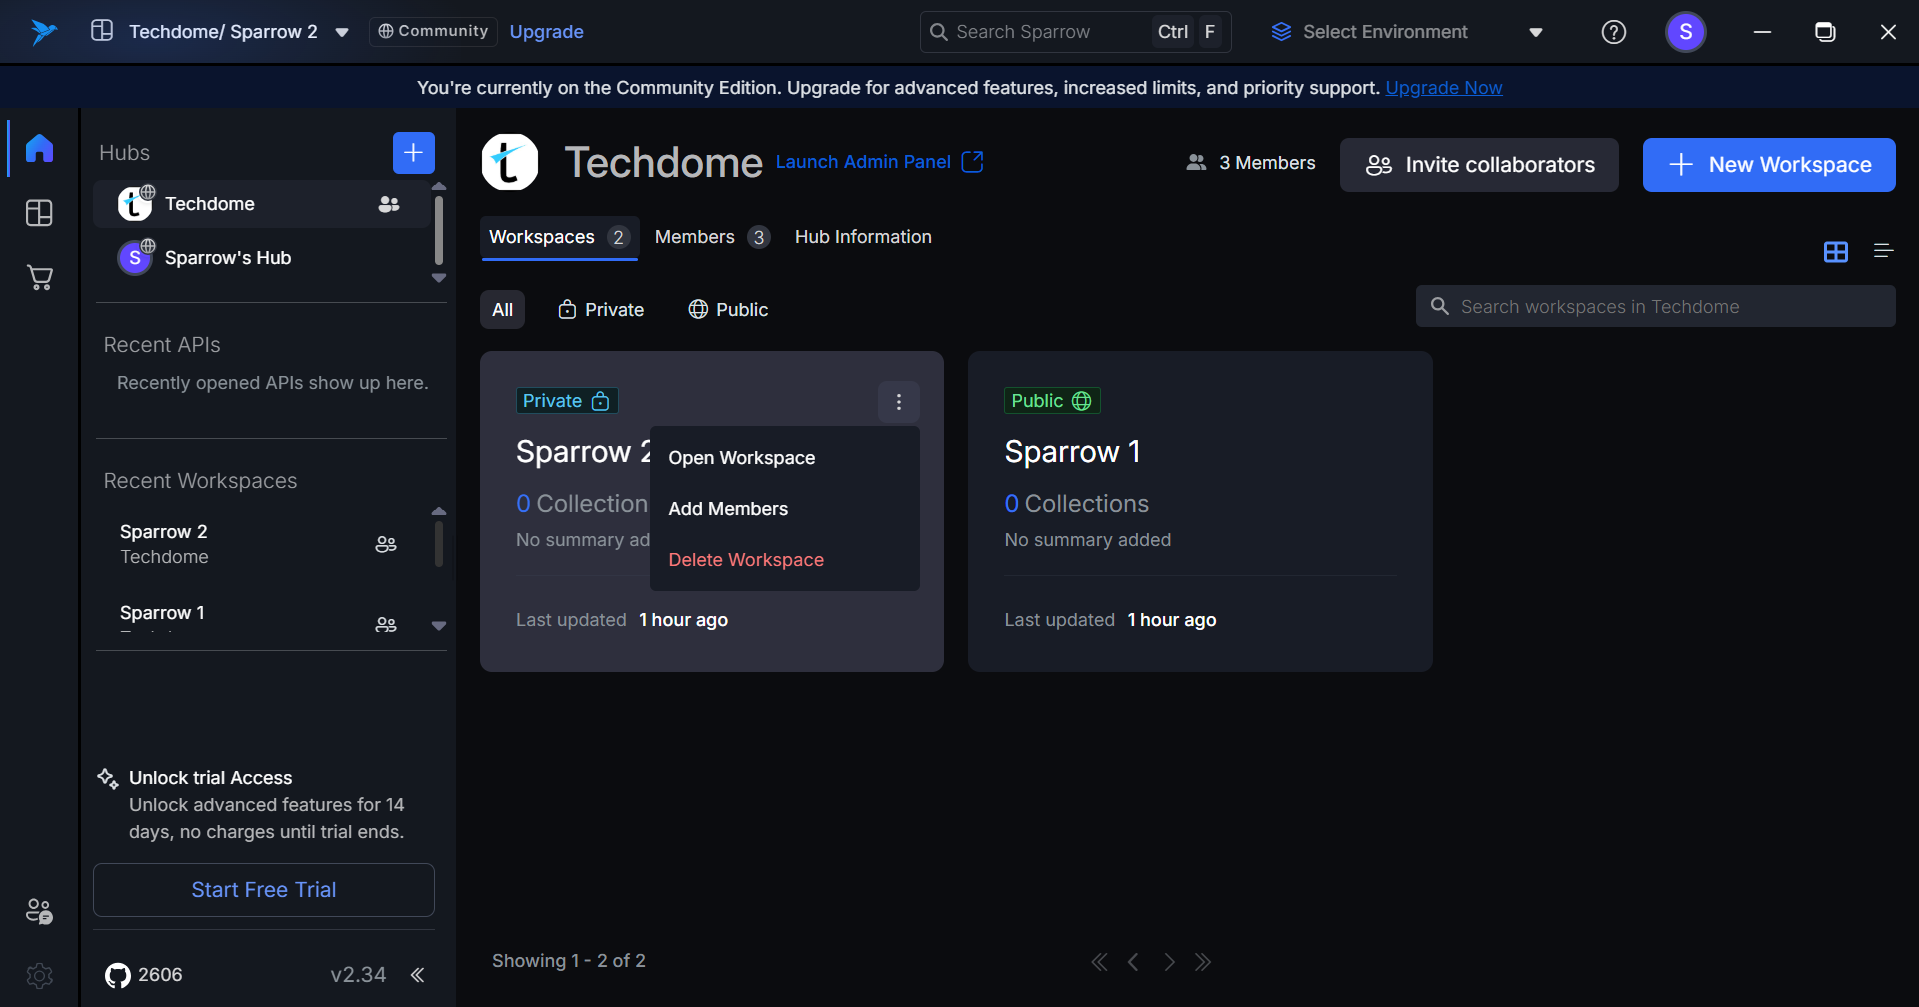
Task: Click three-dot menu on Sparrow 2 card
Action: [898, 402]
